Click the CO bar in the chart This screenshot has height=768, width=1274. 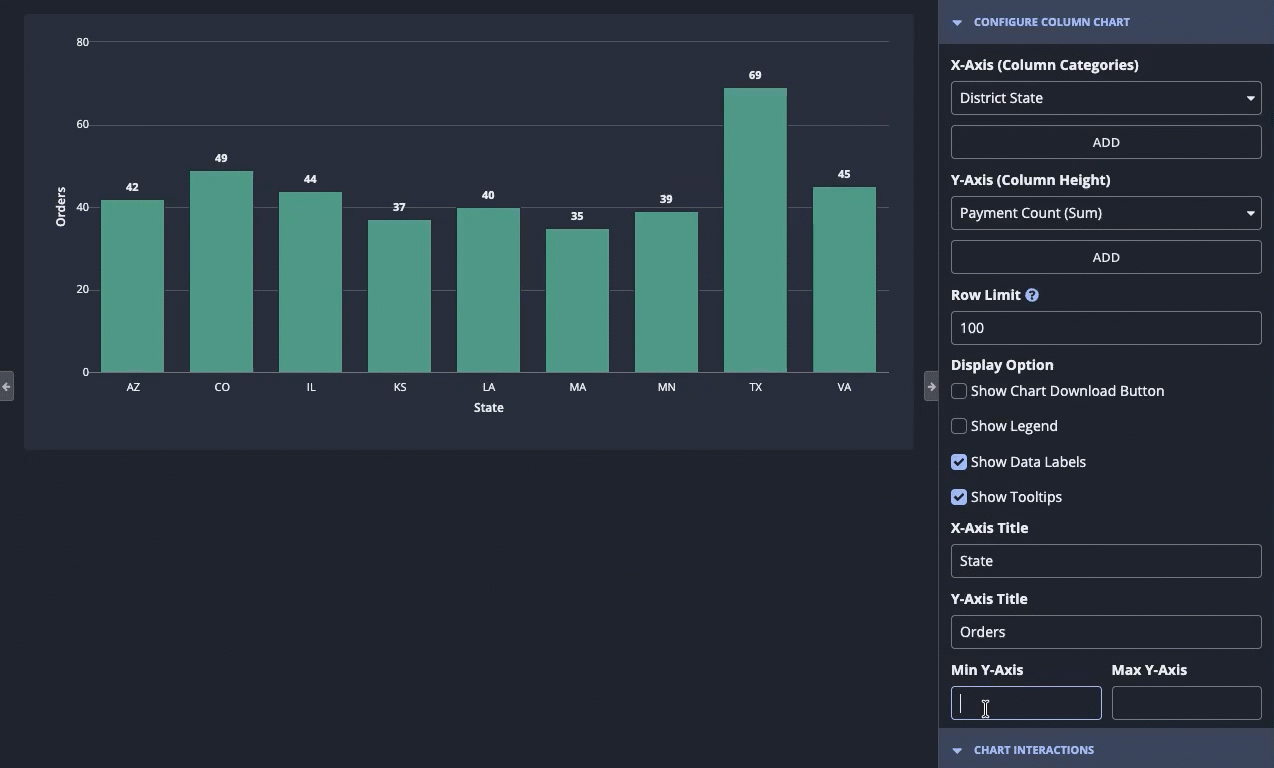[x=221, y=271]
